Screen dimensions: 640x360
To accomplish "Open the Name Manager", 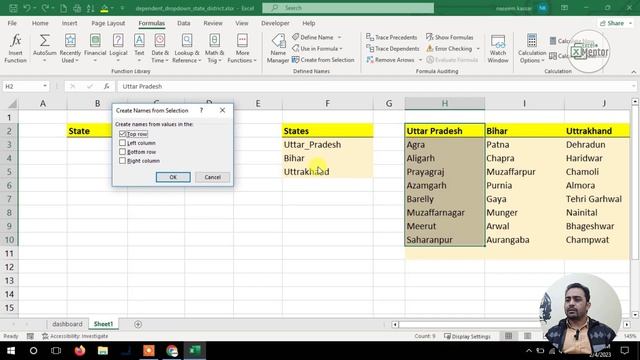I will coord(278,48).
